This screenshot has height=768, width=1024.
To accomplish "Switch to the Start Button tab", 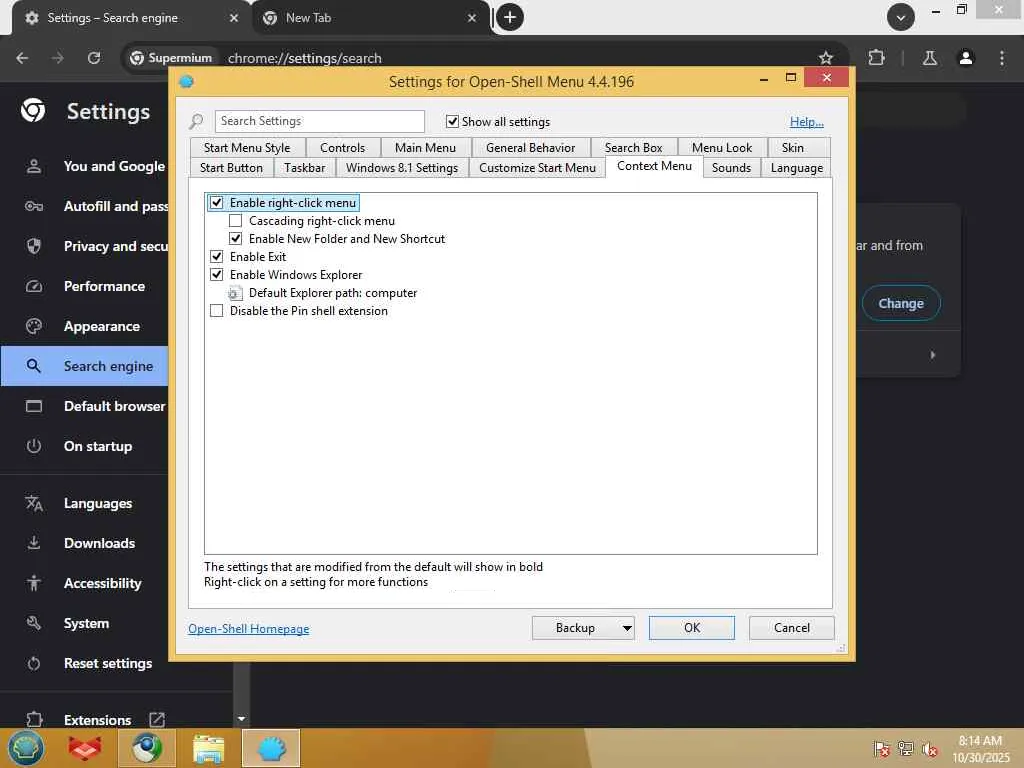I will point(231,168).
